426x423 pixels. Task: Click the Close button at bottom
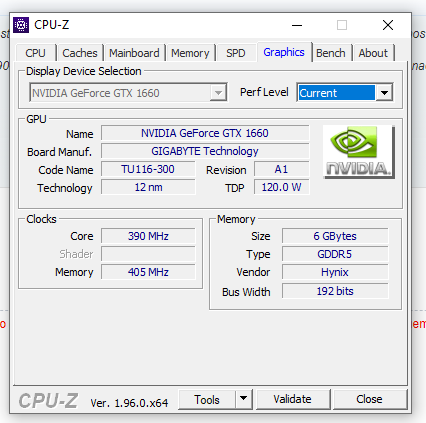pos(369,399)
